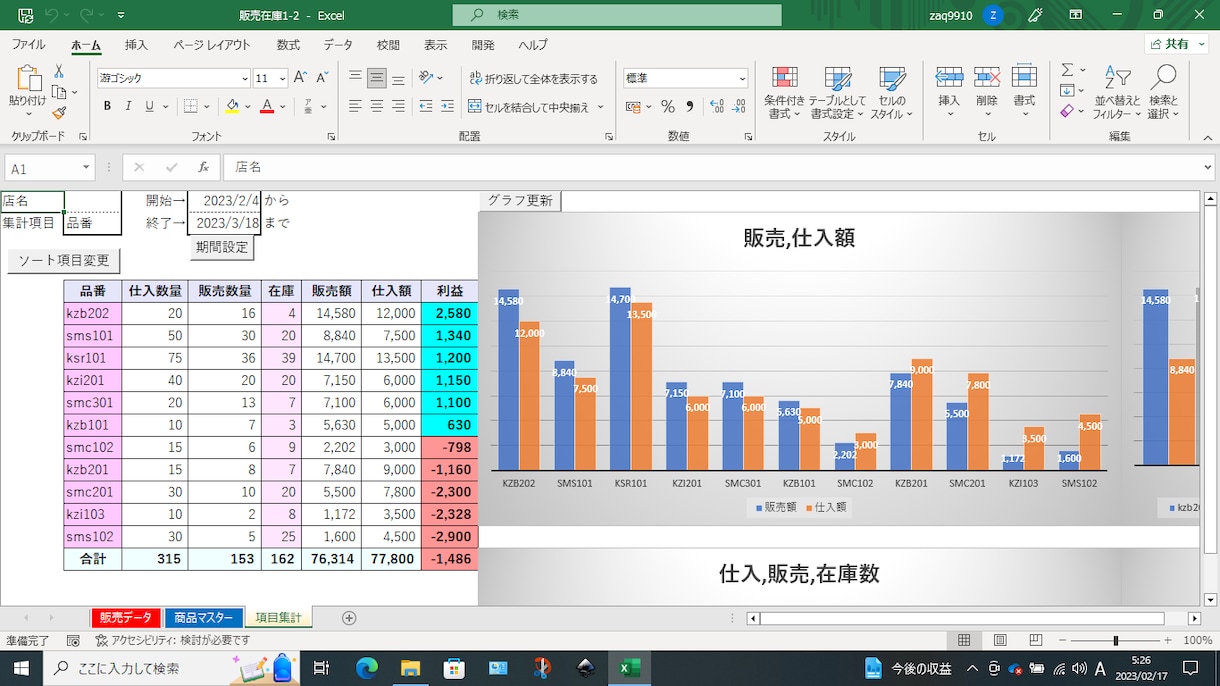Image resolution: width=1220 pixels, height=686 pixels.
Task: Open テーブルとして書式設定 menu
Action: tap(838, 93)
